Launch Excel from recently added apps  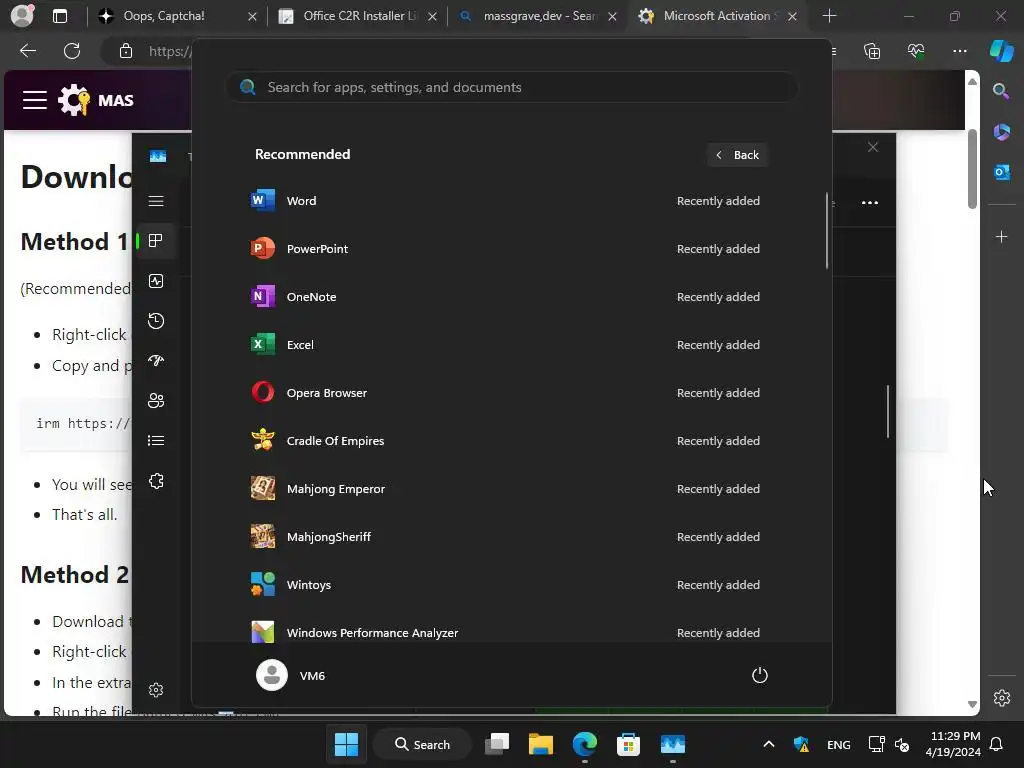pyautogui.click(x=507, y=345)
